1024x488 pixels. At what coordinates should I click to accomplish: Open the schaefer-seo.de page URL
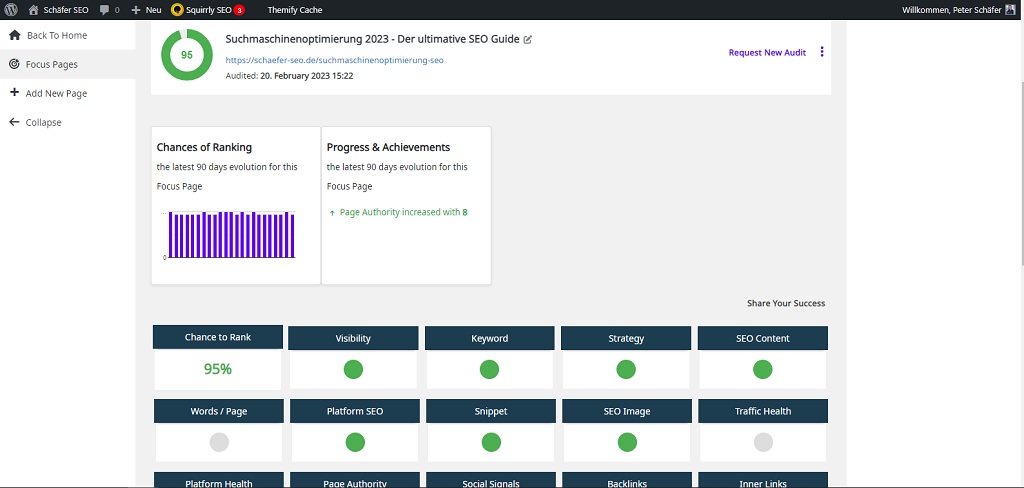click(334, 59)
